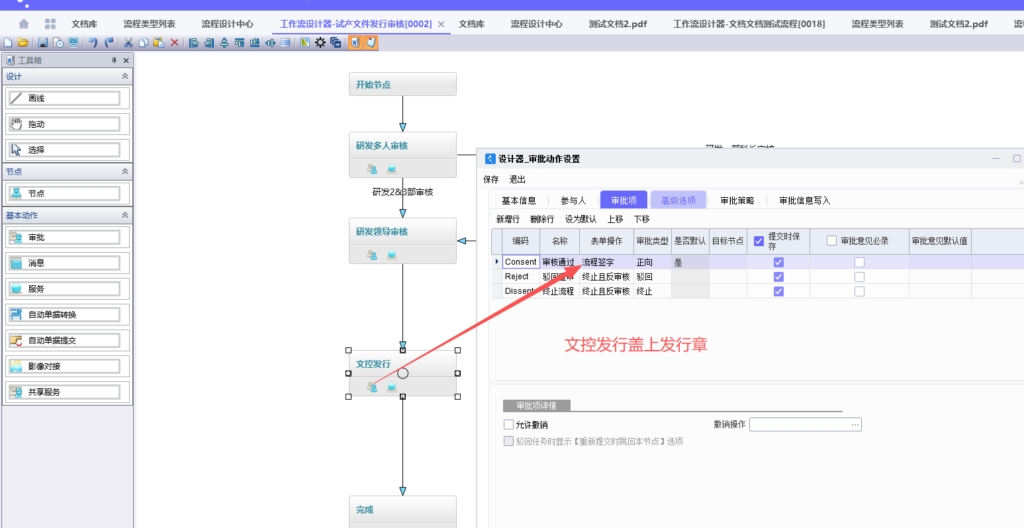Select the 节点 node tool
Viewport: 1024px width, 528px height.
[67, 193]
